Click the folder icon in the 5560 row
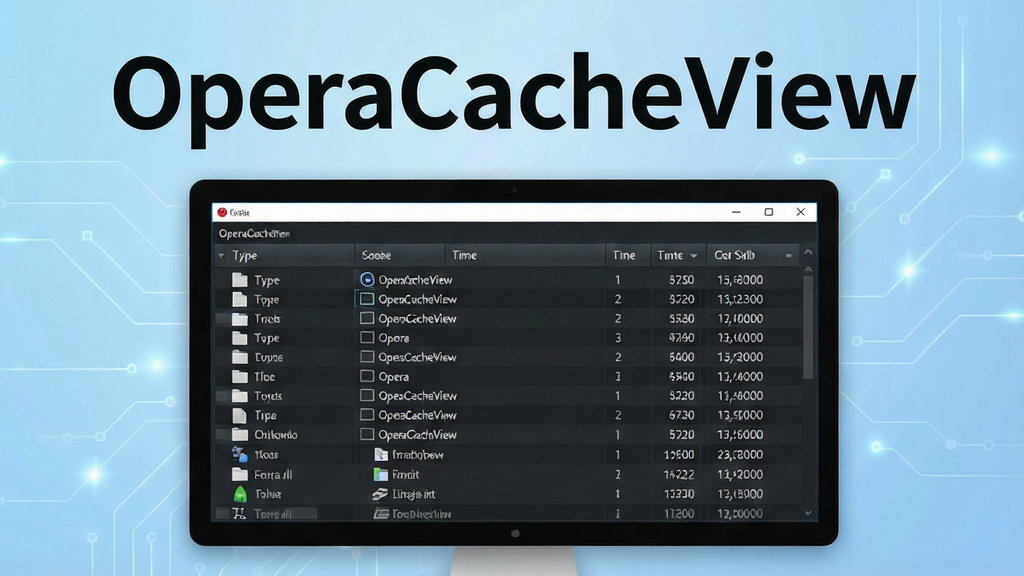The image size is (1024, 576). click(240, 377)
